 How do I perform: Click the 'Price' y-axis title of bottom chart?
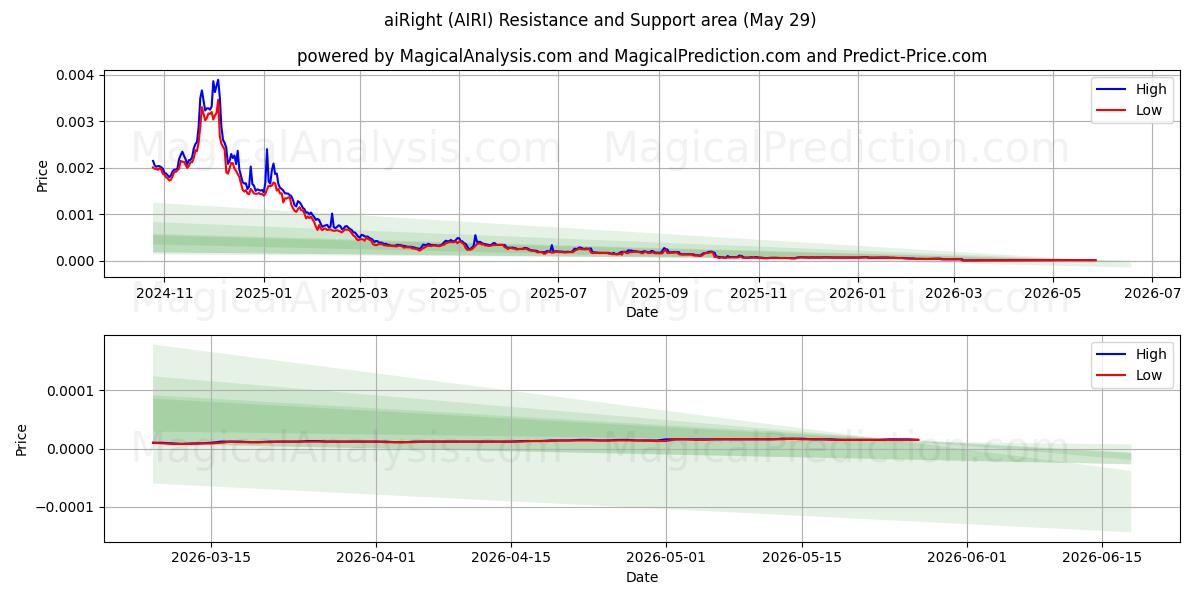click(22, 439)
